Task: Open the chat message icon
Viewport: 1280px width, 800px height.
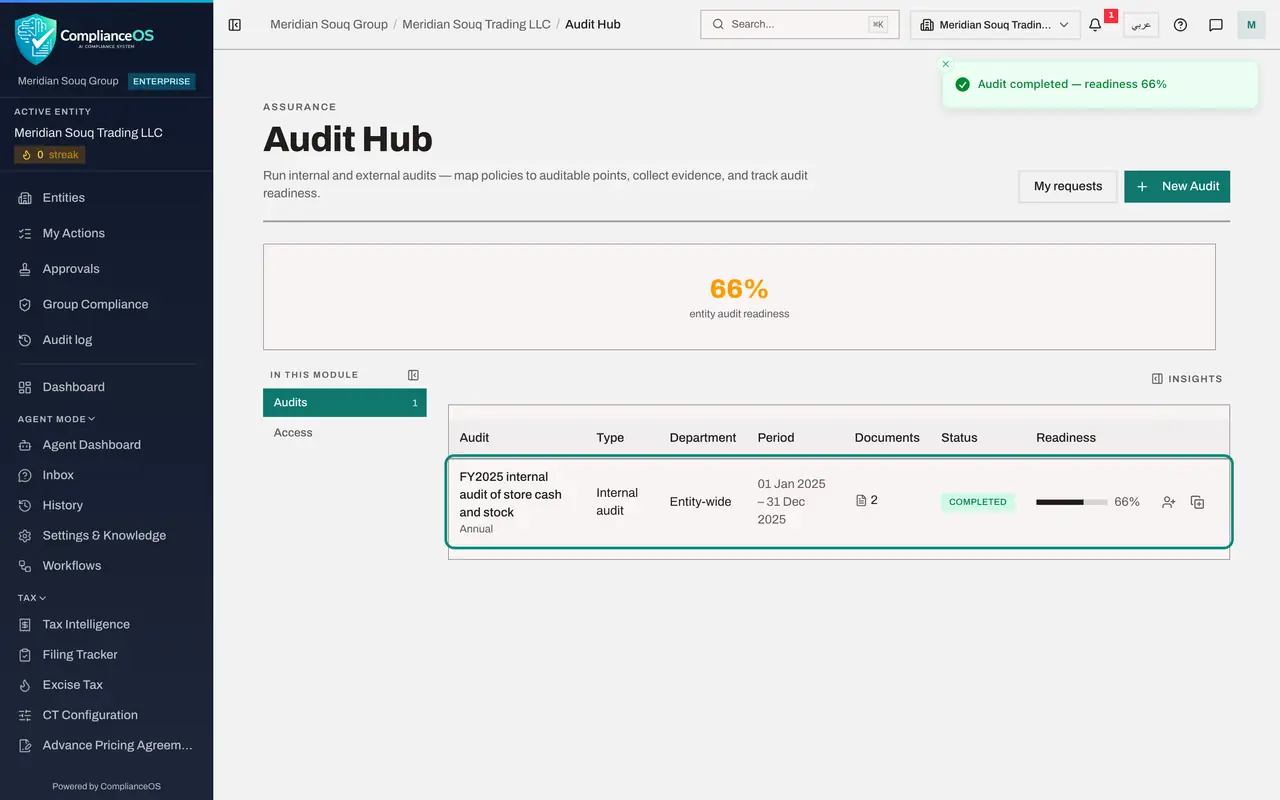Action: click(1216, 25)
